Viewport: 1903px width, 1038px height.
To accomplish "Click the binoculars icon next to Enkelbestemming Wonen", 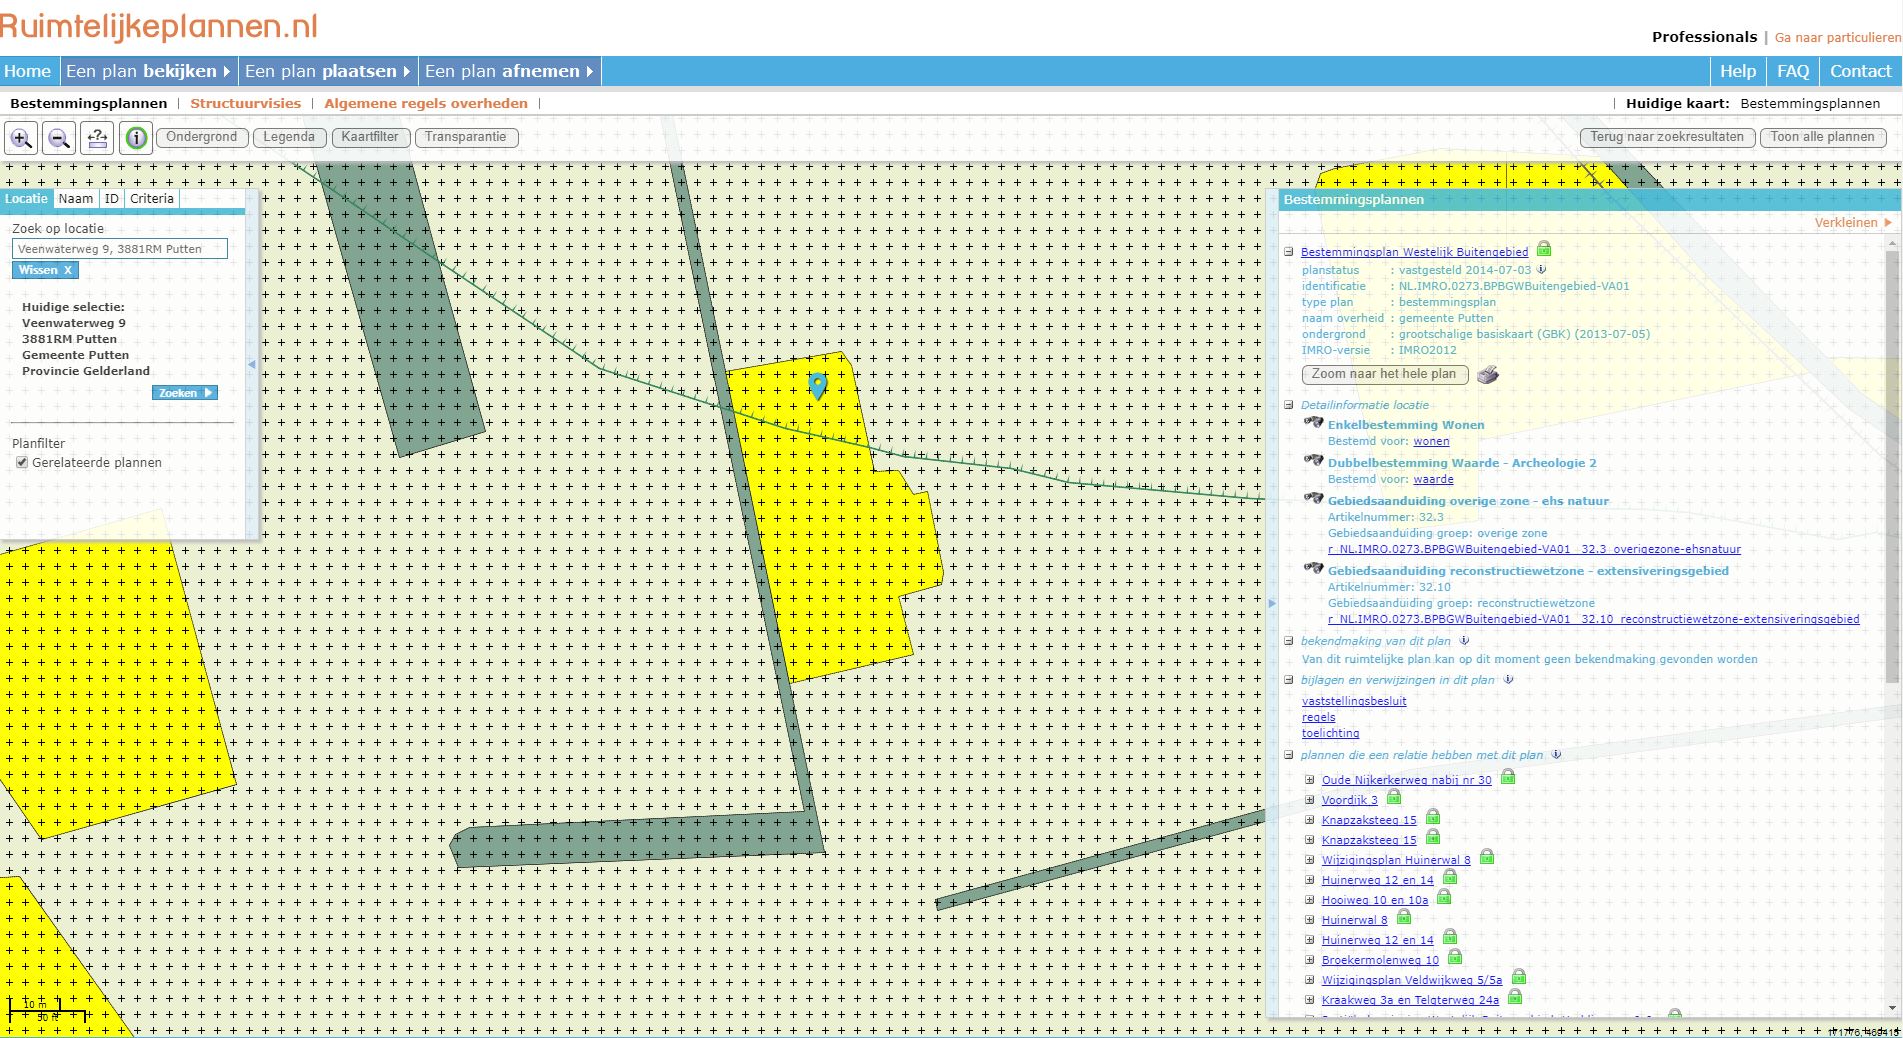I will pos(1314,422).
